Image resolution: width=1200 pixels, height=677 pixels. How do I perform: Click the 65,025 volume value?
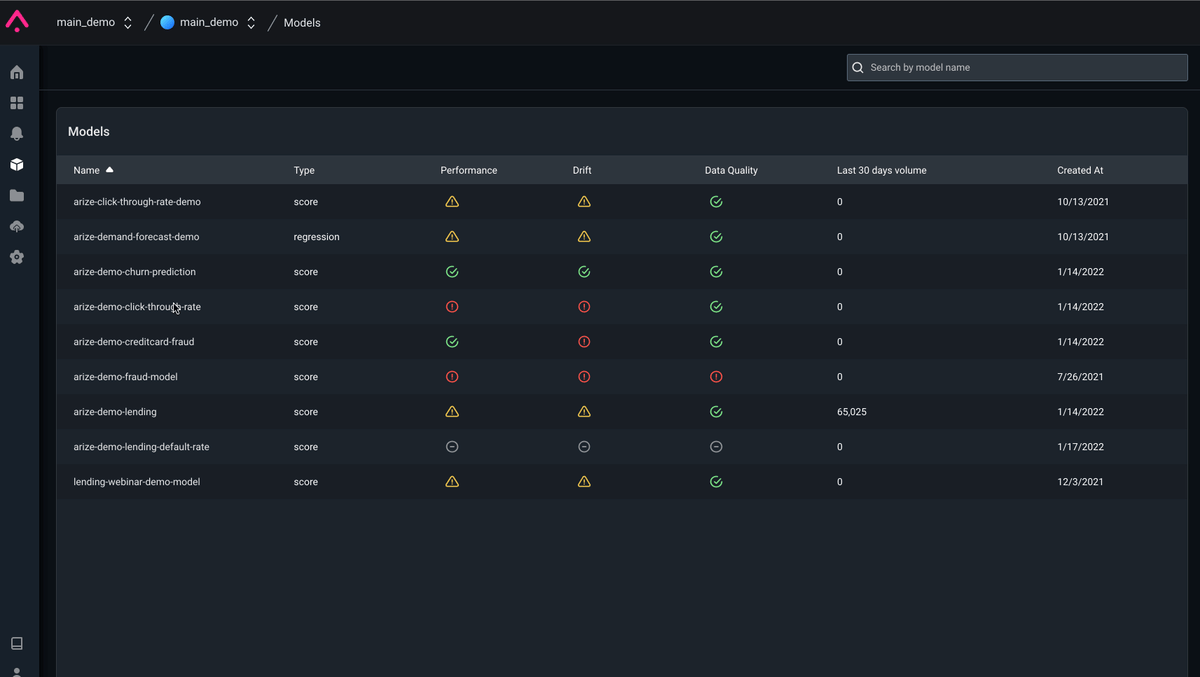(x=852, y=412)
